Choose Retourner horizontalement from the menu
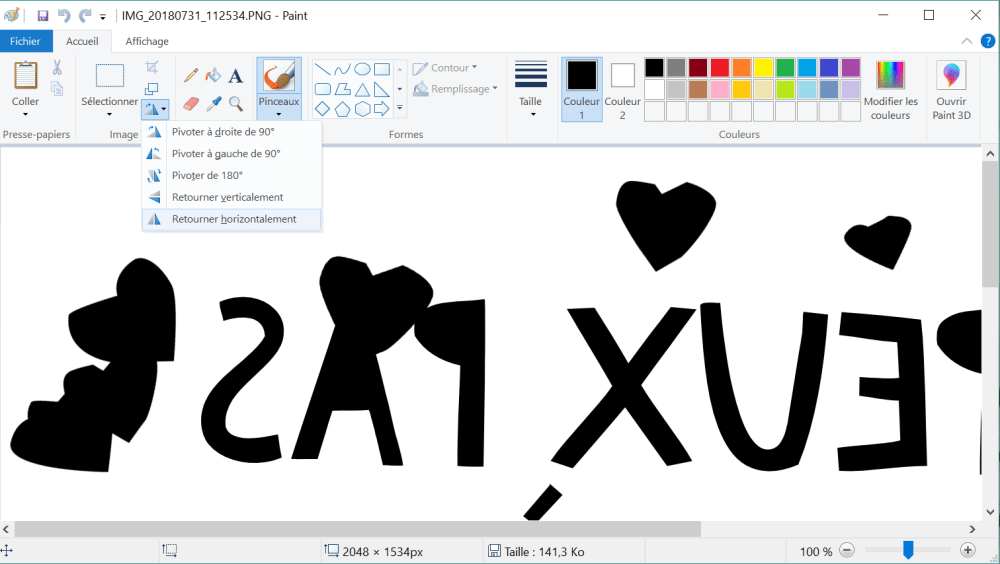This screenshot has width=1000, height=564. coord(233,219)
